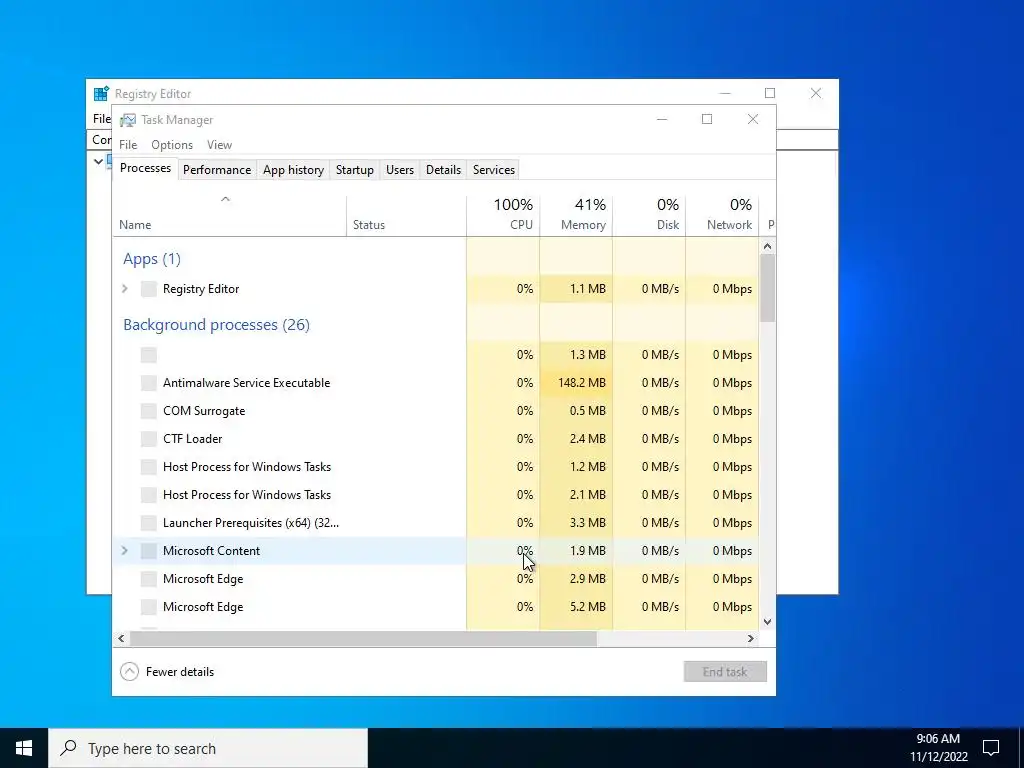
Task: Switch to the Users tab
Action: 400,170
